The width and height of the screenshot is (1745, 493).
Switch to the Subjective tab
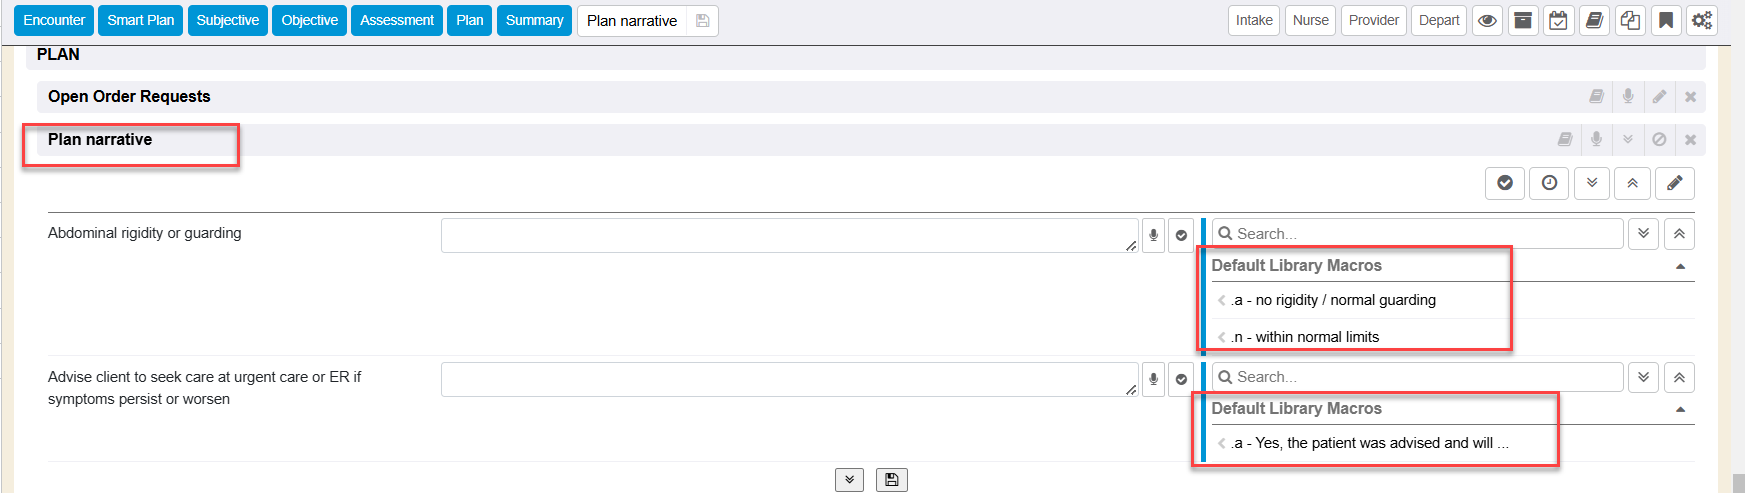pos(227,21)
